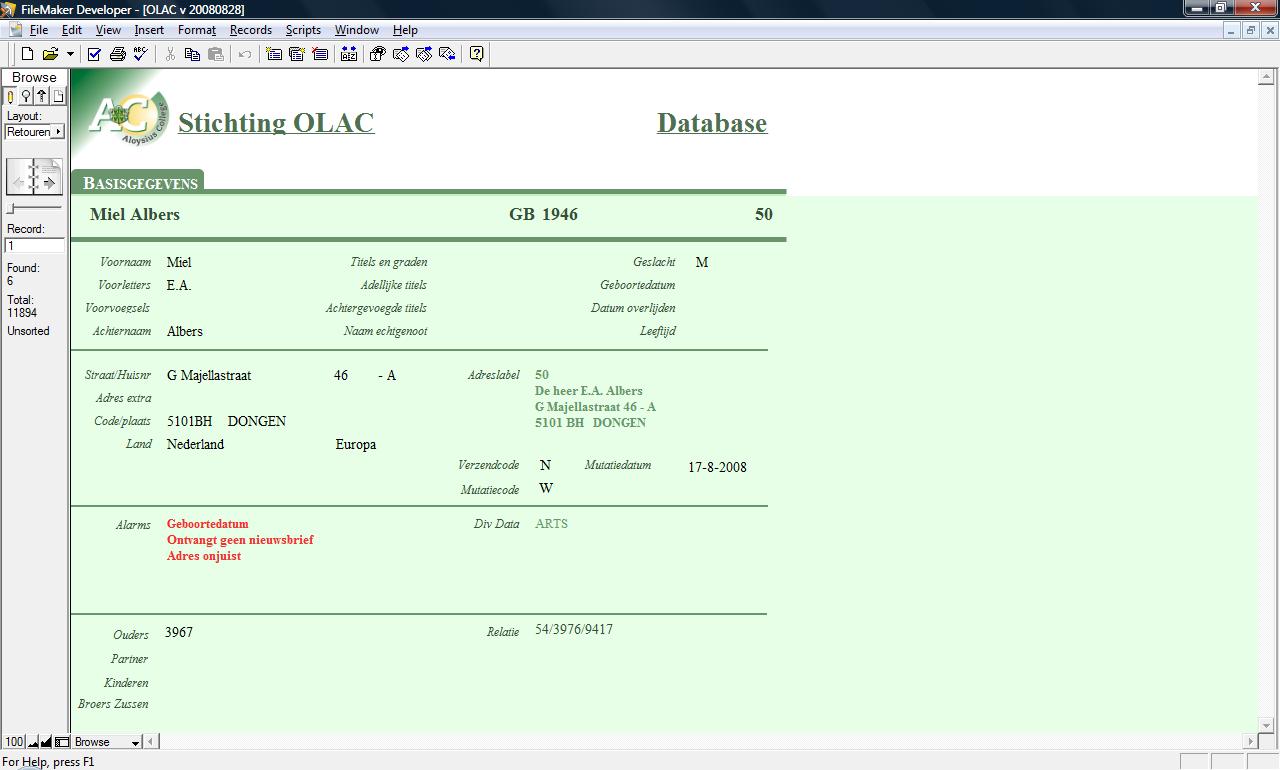Screen dimensions: 1280x770
Task: Click the Show All Records toolbar icon
Action: pyautogui.click(x=377, y=54)
